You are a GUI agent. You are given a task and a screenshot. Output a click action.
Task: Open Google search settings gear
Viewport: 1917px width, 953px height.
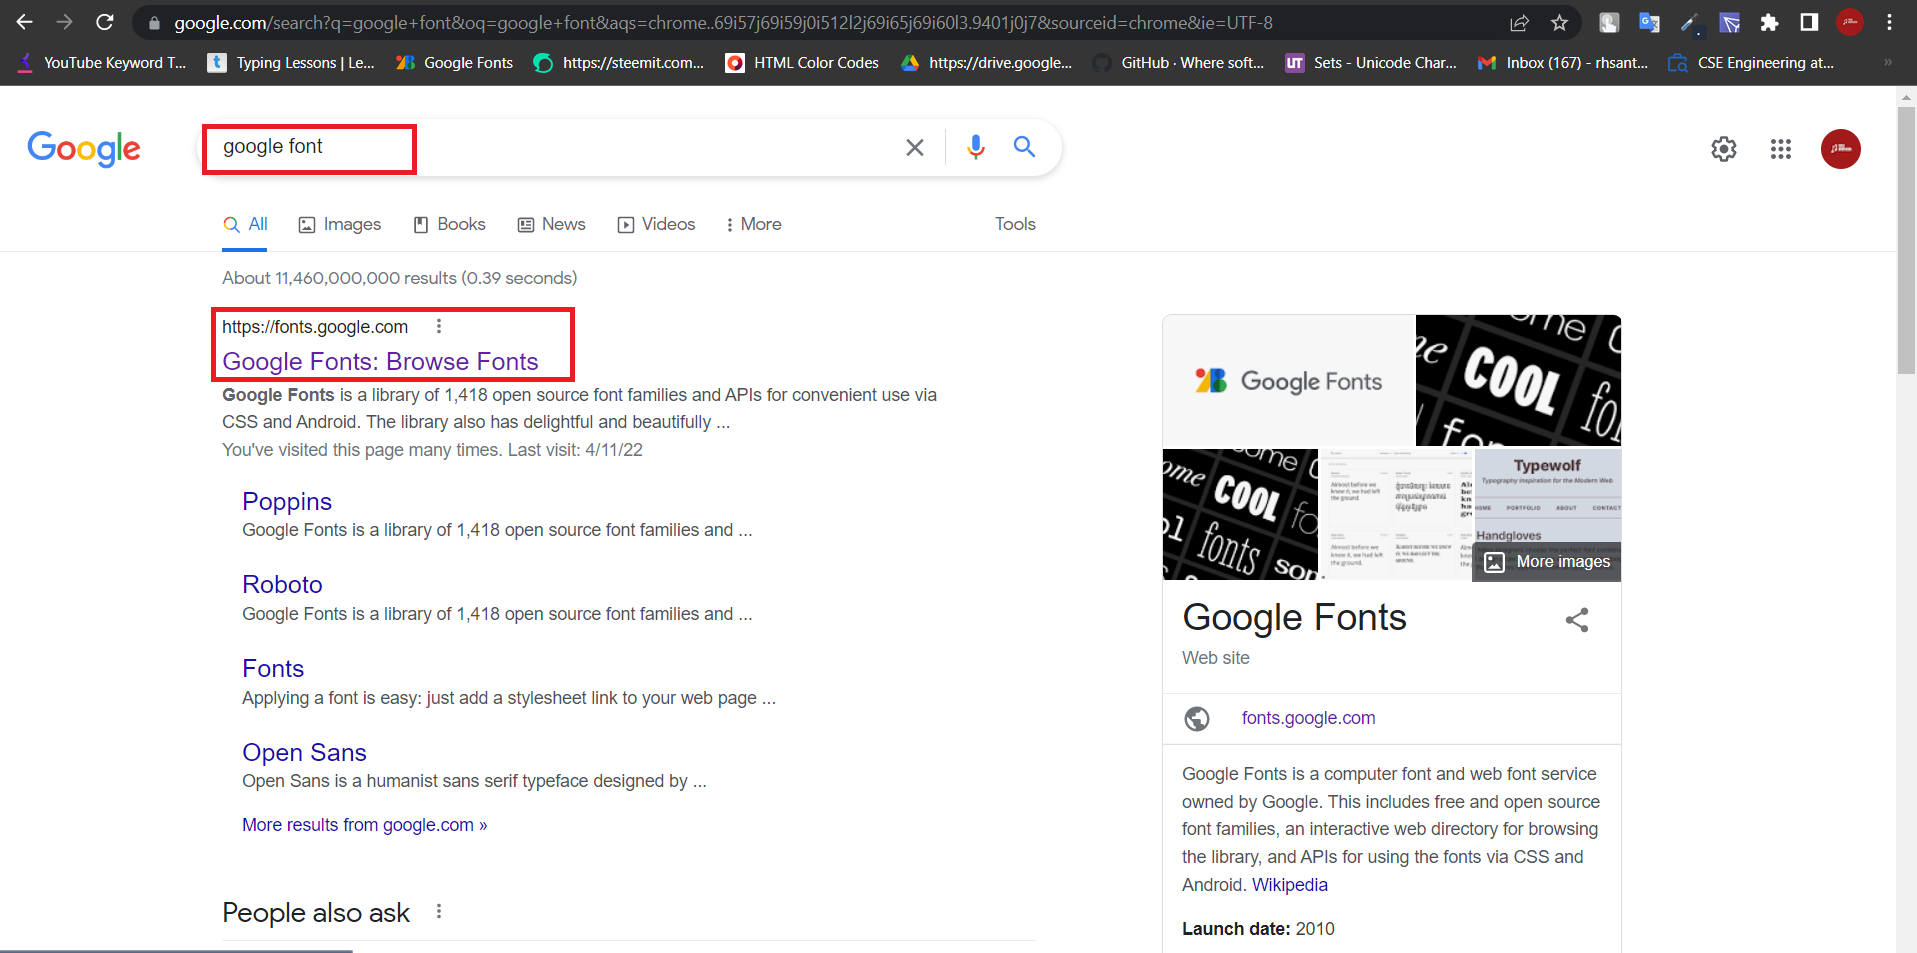(x=1724, y=149)
